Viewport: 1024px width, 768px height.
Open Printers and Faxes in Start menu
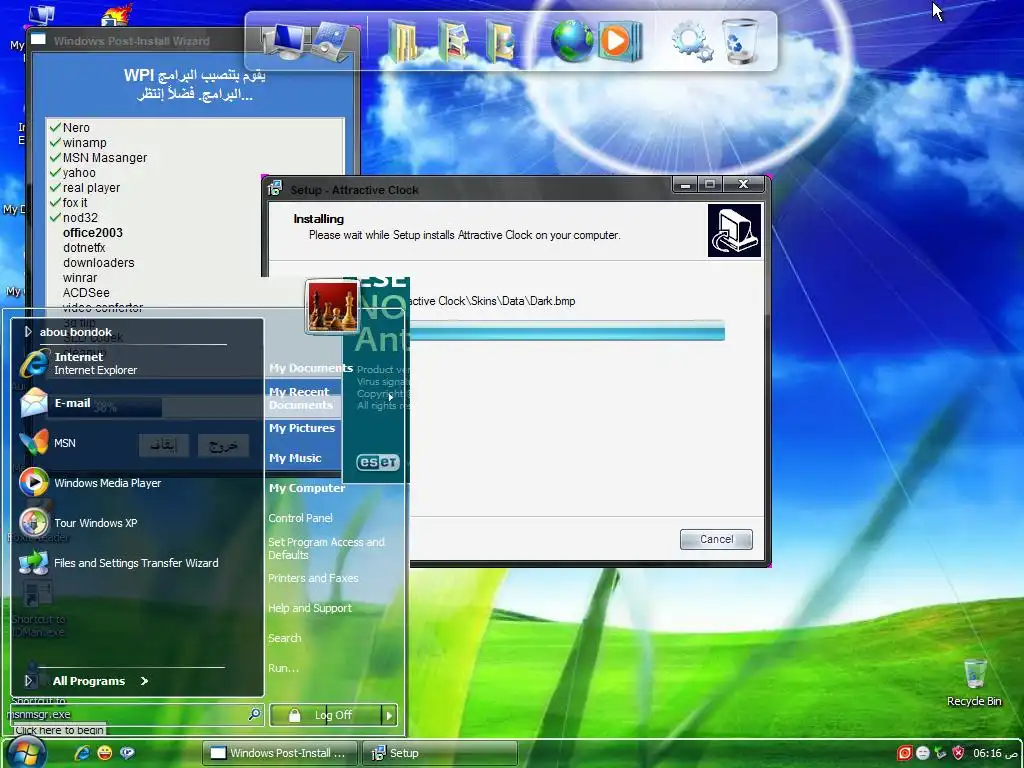313,578
